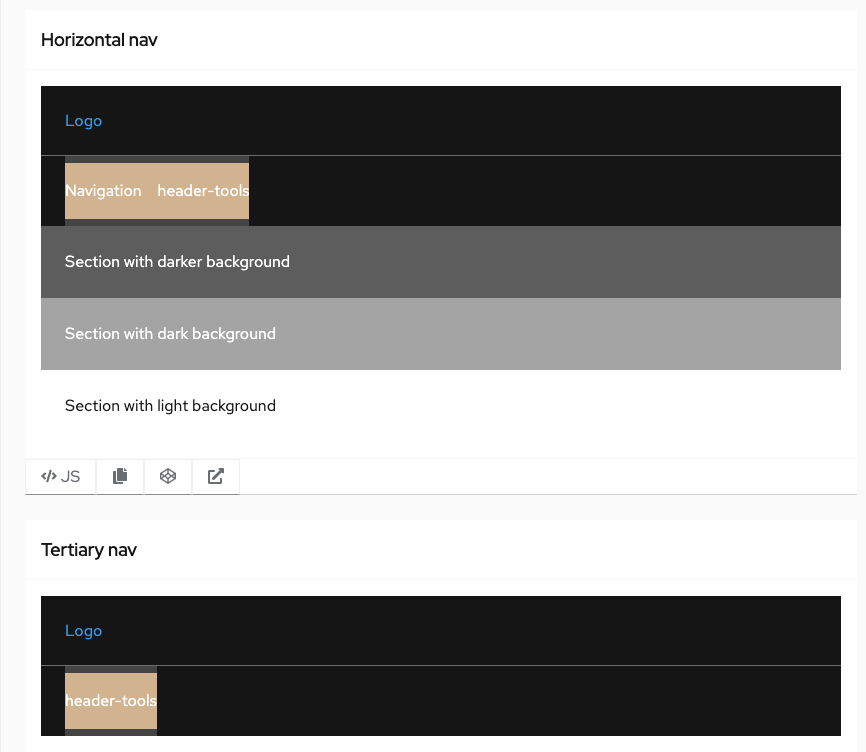This screenshot has width=866, height=752.
Task: Open example in CodeSandbox icon
Action: click(x=168, y=476)
